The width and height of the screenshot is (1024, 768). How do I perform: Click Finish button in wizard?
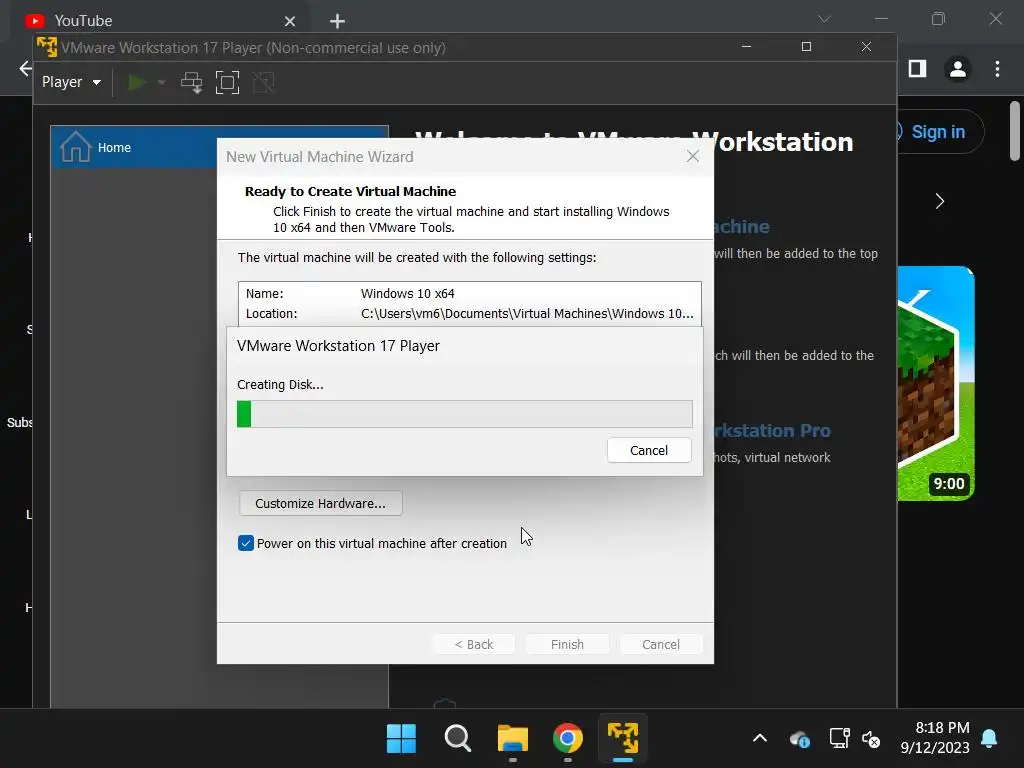tap(567, 644)
